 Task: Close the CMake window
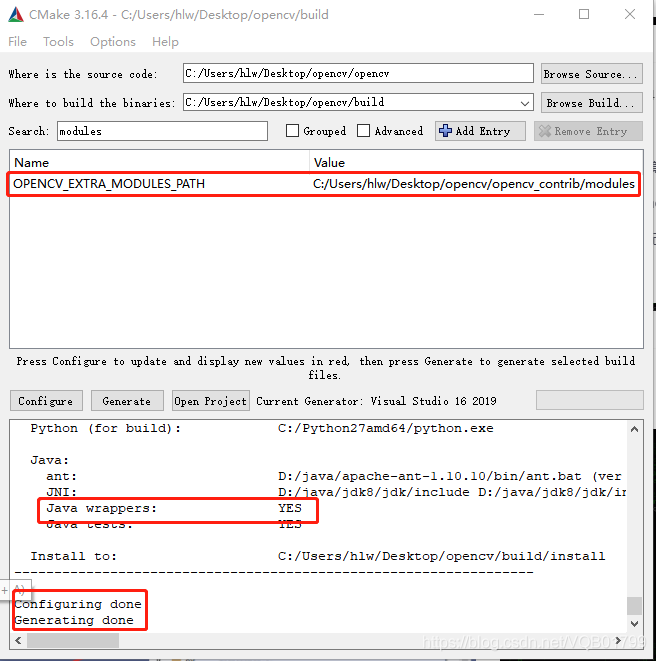630,14
